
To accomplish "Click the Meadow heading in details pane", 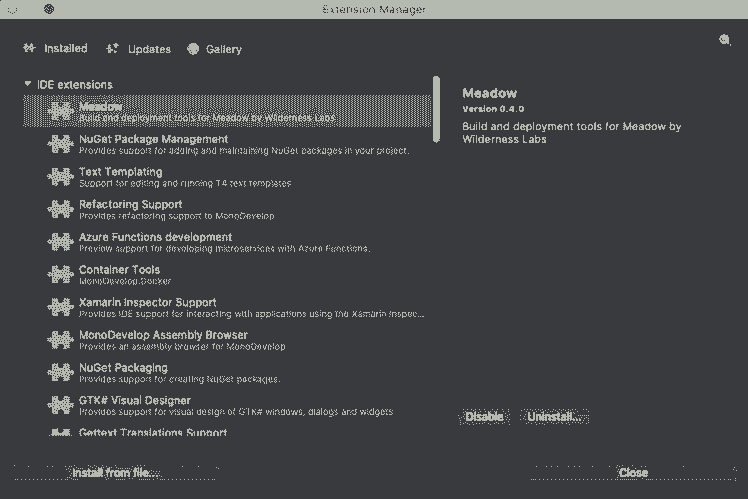I will pos(489,93).
